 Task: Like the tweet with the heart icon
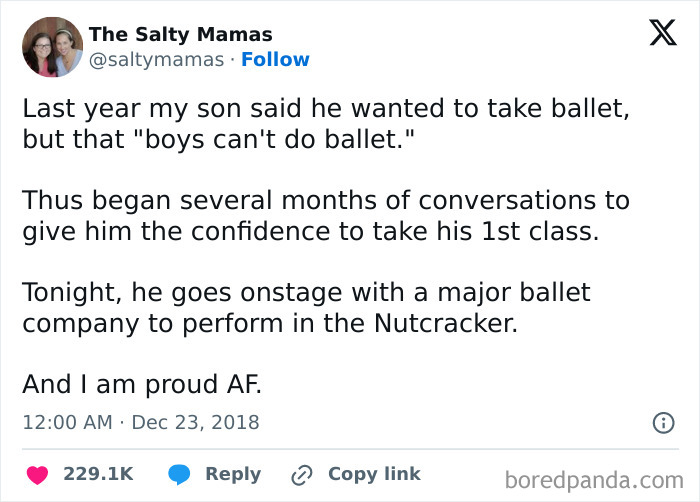click(37, 474)
